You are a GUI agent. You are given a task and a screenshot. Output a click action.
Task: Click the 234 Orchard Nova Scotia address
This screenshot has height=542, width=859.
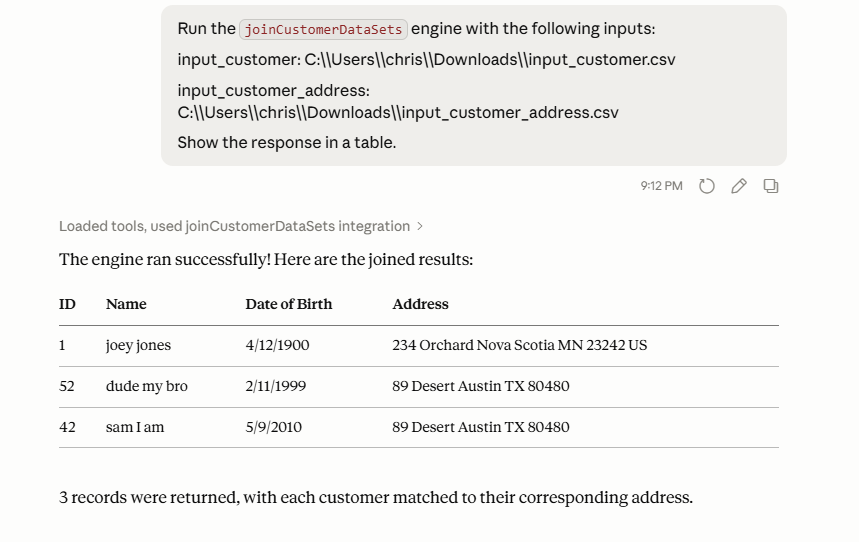pyautogui.click(x=519, y=345)
